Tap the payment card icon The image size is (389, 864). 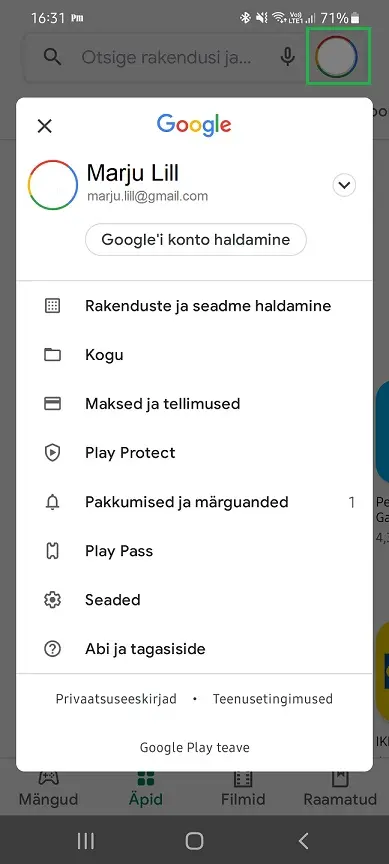[52, 404]
